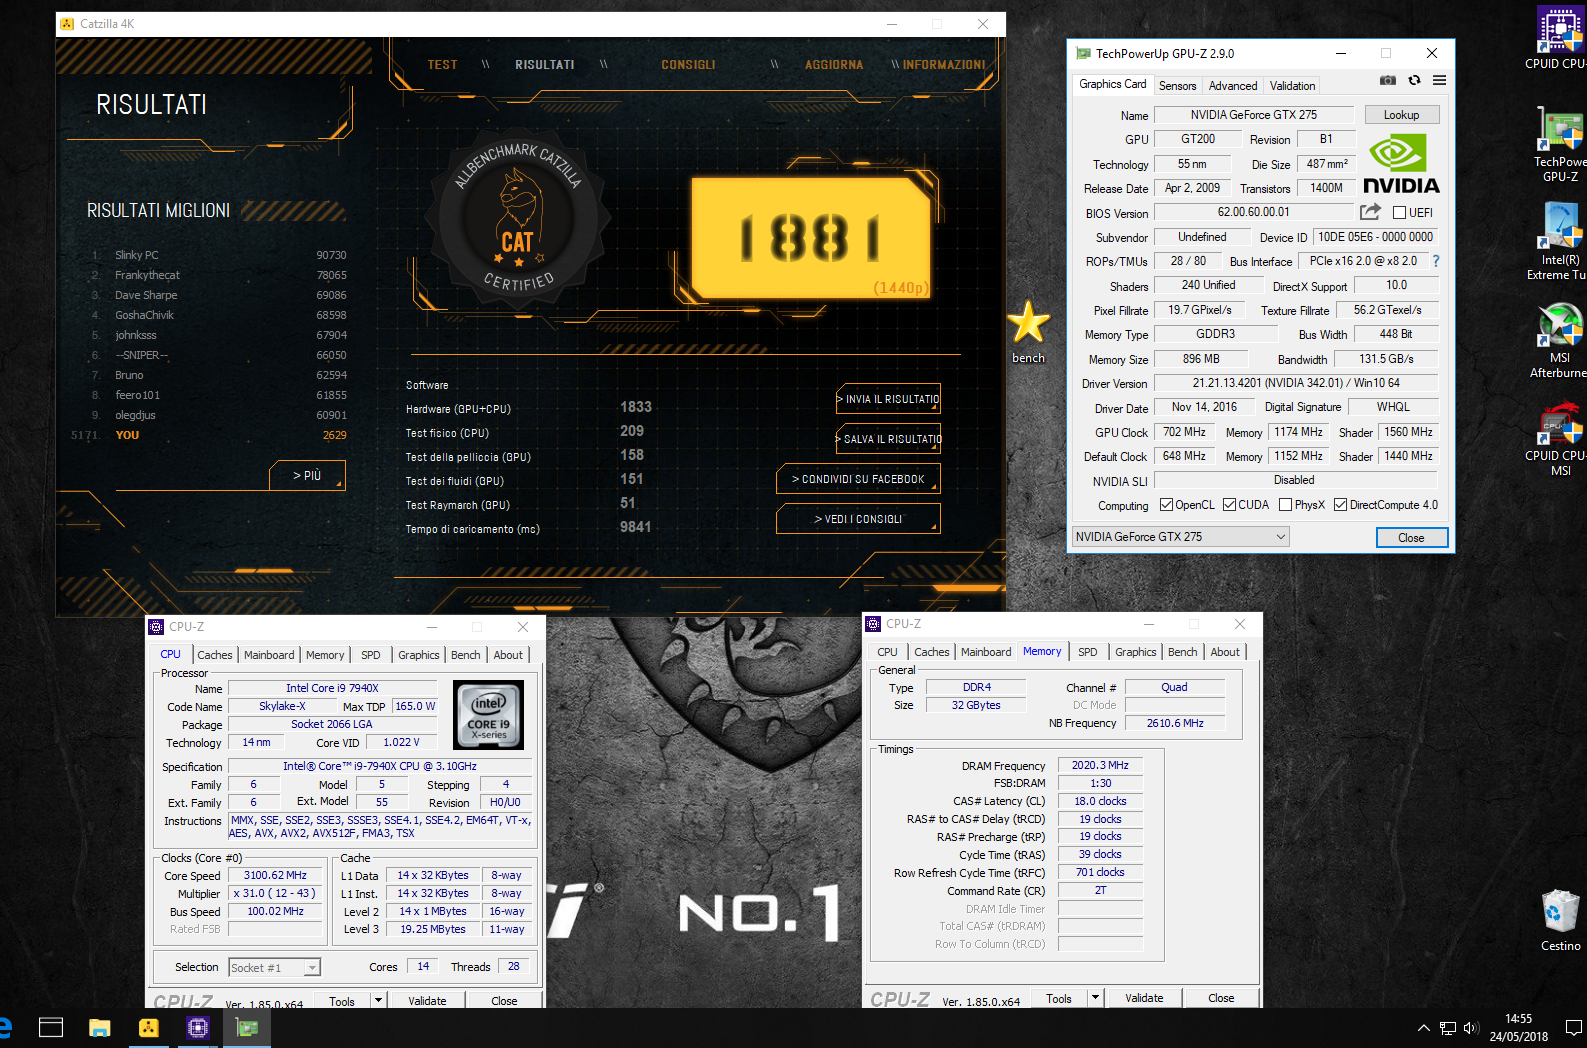Switch to the Sensors tab in GPU-Z
The image size is (1587, 1048).
[1177, 86]
